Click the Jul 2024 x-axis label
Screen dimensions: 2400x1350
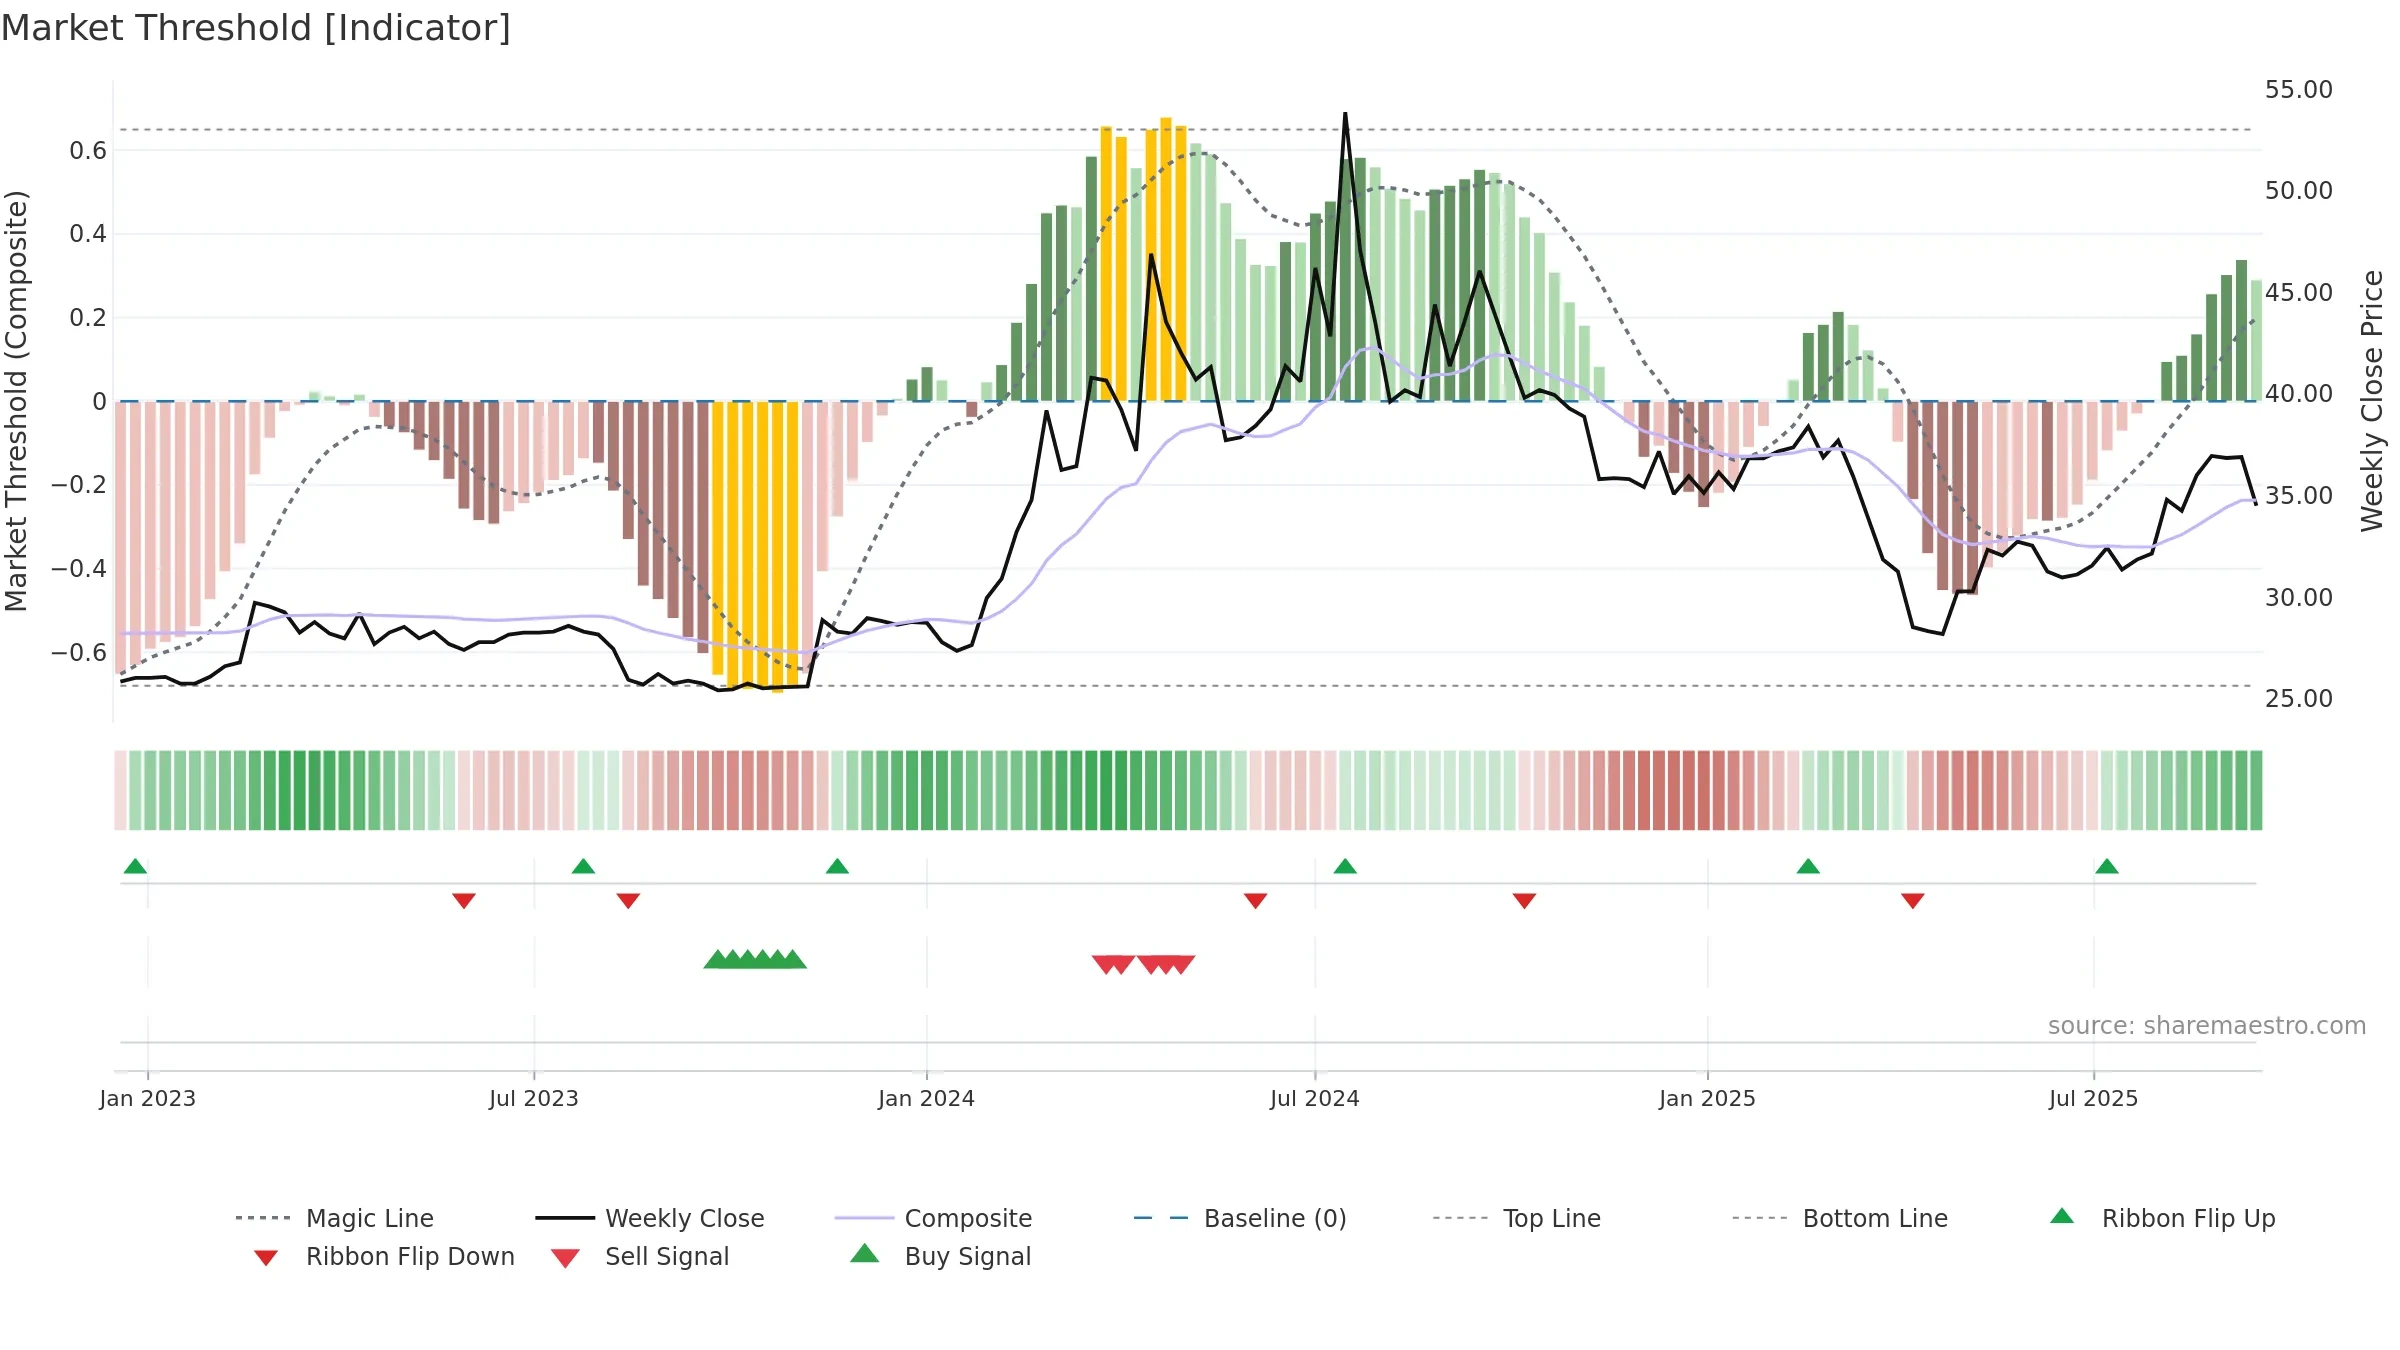coord(1315,1098)
